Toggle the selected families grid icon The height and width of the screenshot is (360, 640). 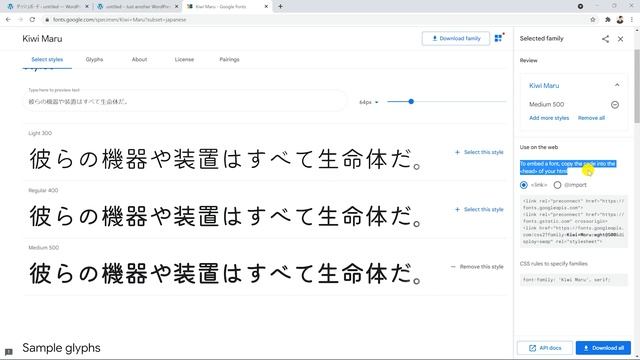pos(498,38)
